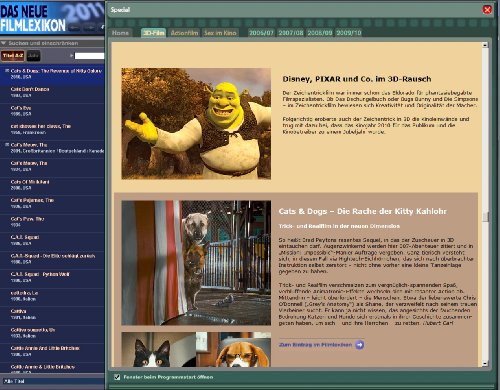Open the Sex im Kino tab

[220, 33]
